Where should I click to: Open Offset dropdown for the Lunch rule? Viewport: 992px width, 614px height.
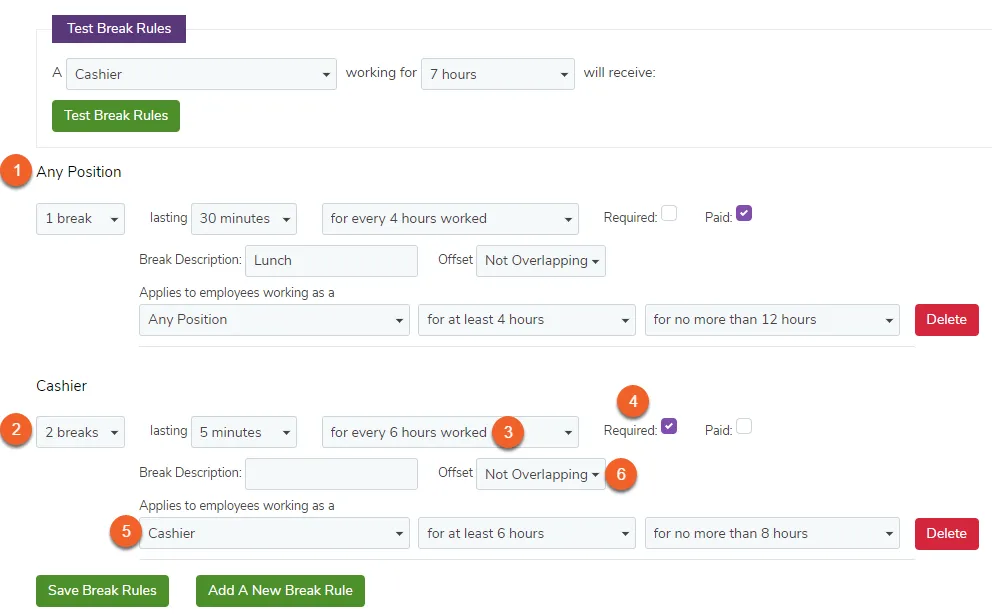click(541, 261)
